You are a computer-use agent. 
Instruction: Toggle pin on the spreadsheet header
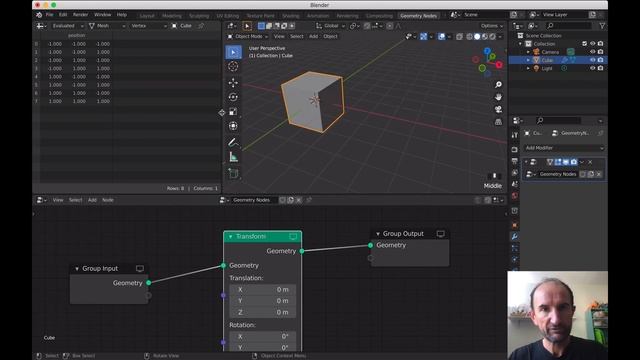201,26
